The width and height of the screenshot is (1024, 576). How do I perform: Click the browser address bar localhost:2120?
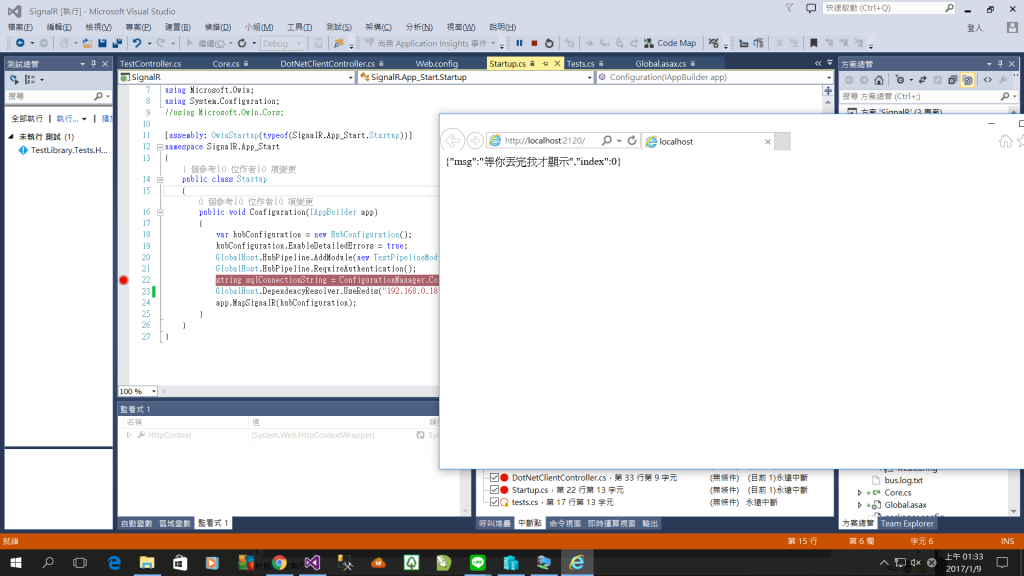(x=544, y=140)
